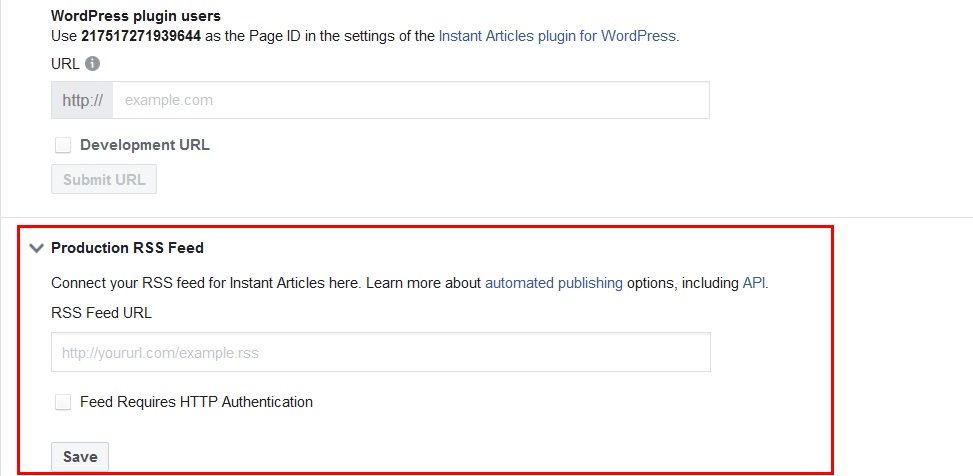The height and width of the screenshot is (476, 973).
Task: Click into the RSS Feed URL text box
Action: (380, 352)
